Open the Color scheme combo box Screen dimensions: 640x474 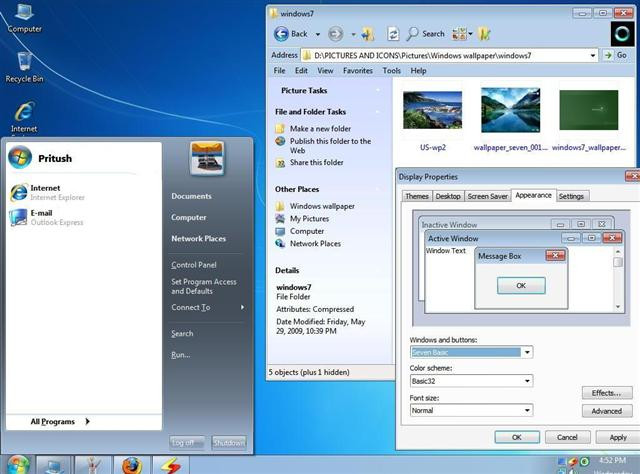(x=471, y=381)
